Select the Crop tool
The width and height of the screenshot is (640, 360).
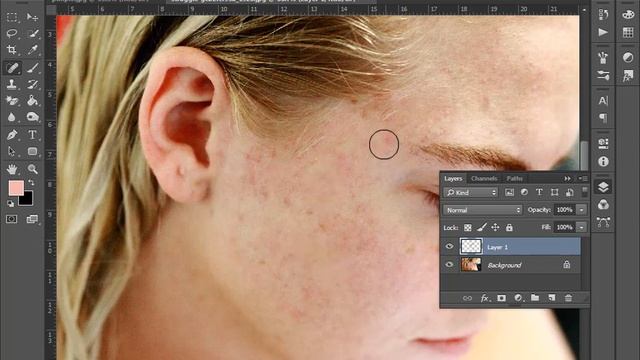12,50
